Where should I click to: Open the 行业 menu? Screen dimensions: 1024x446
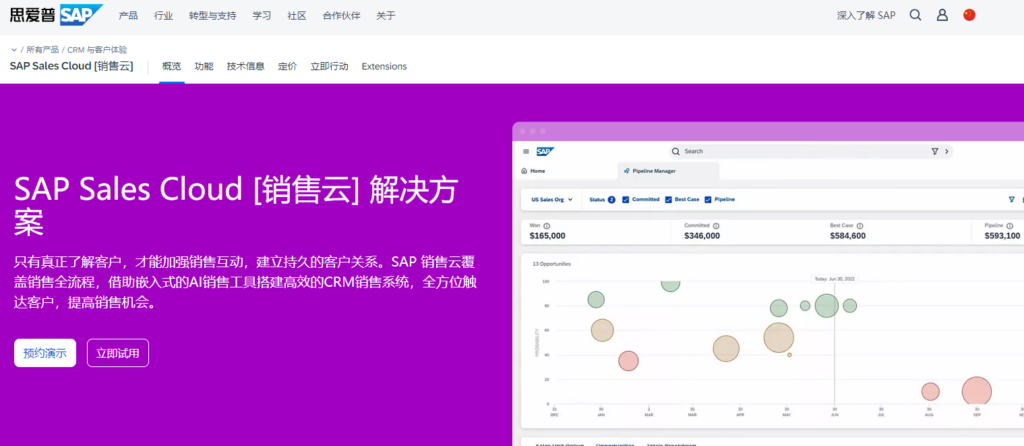(163, 16)
